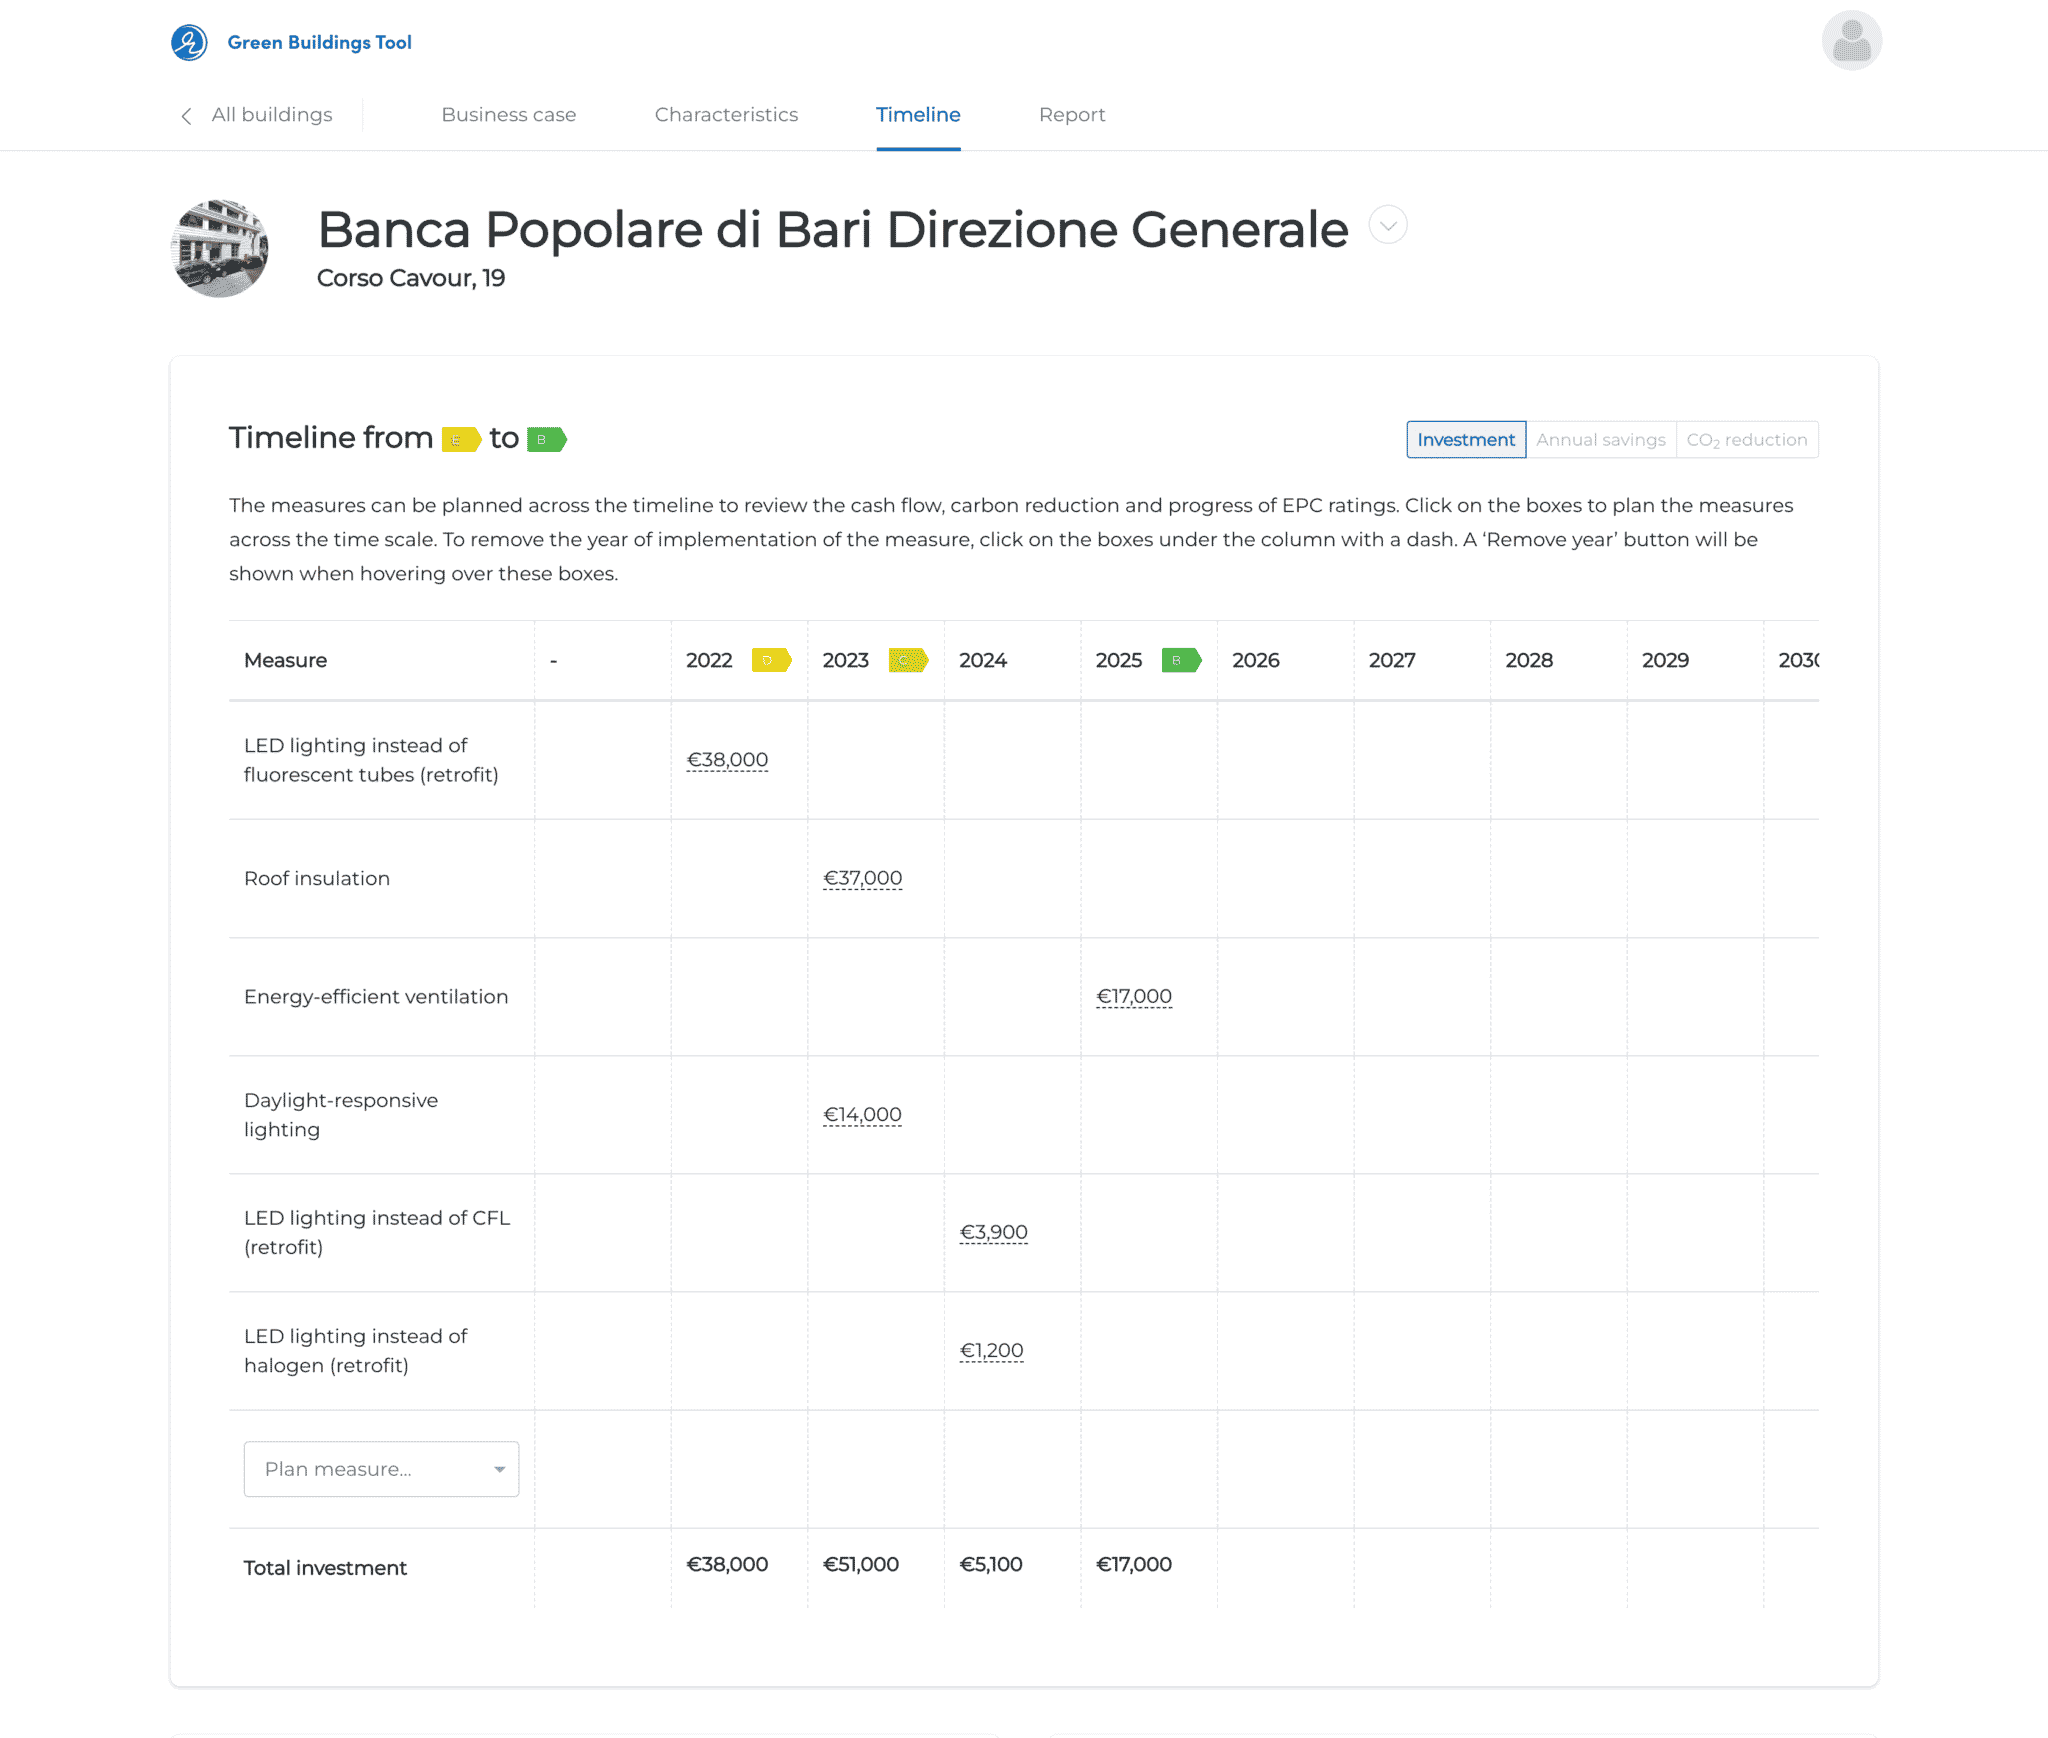Click the back arrow beside All buildings

click(186, 116)
